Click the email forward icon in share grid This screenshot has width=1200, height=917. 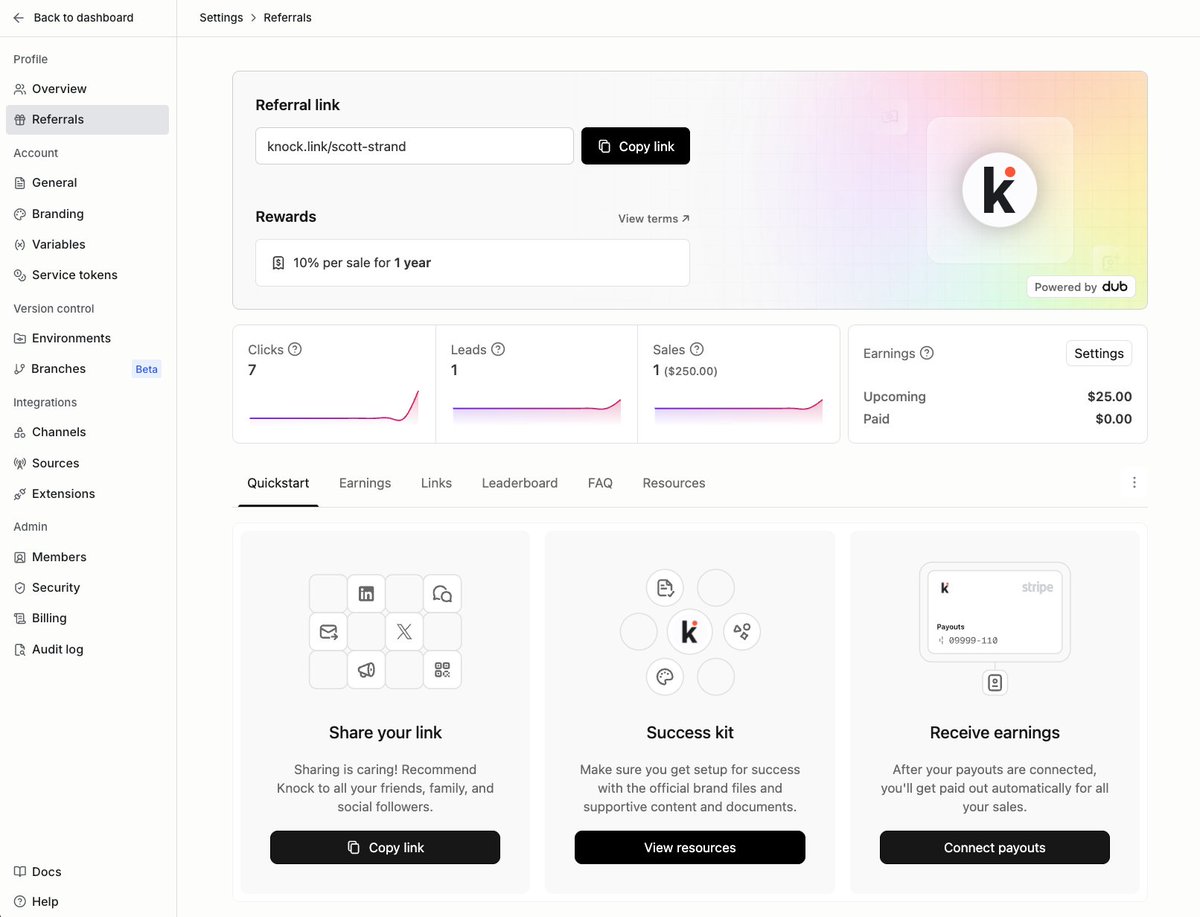[x=328, y=632]
